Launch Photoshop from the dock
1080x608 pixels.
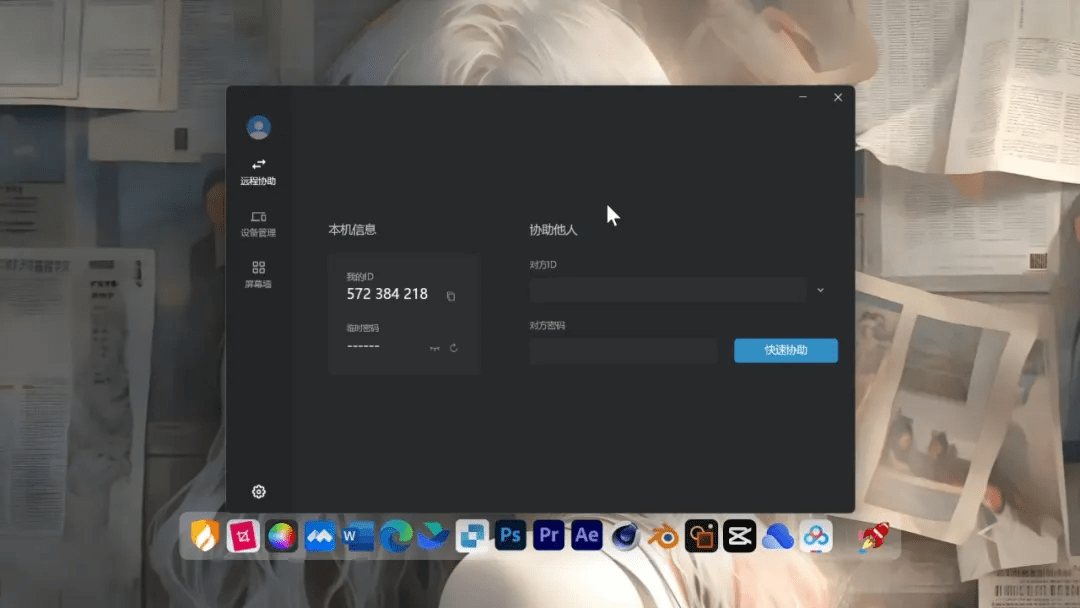click(x=510, y=535)
